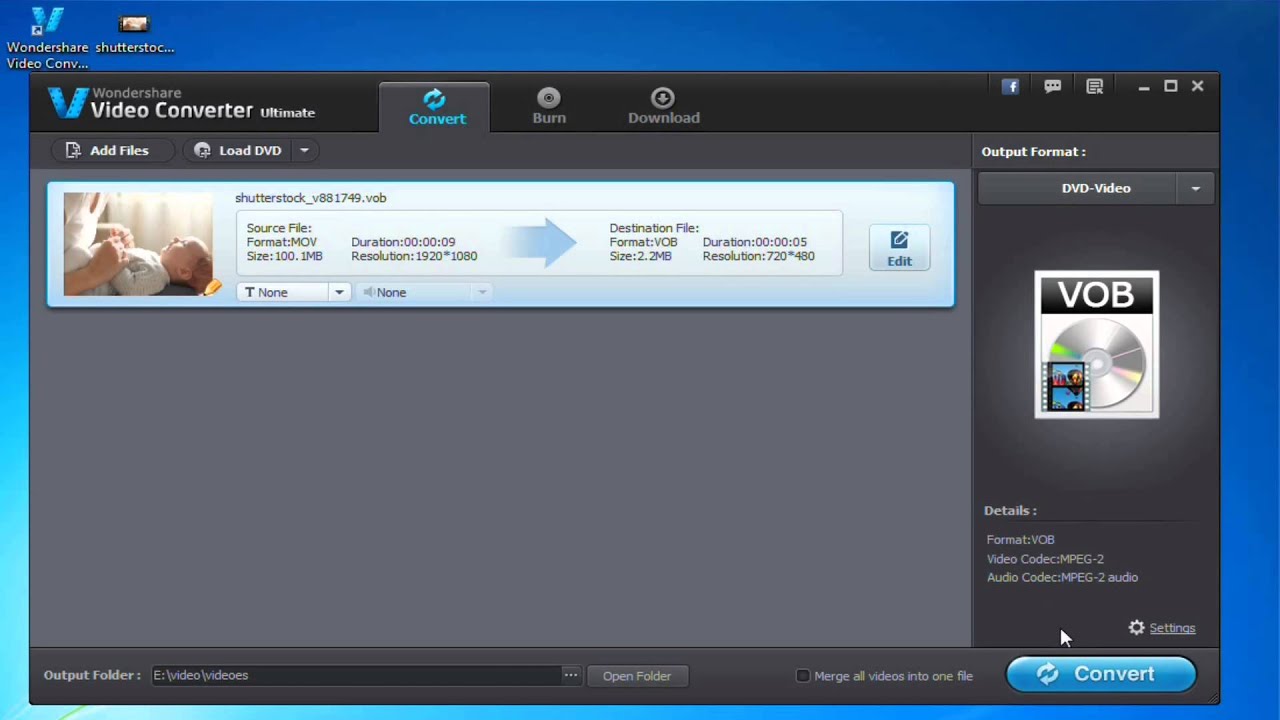Expand the Load DVD dropdown arrow

click(x=304, y=150)
